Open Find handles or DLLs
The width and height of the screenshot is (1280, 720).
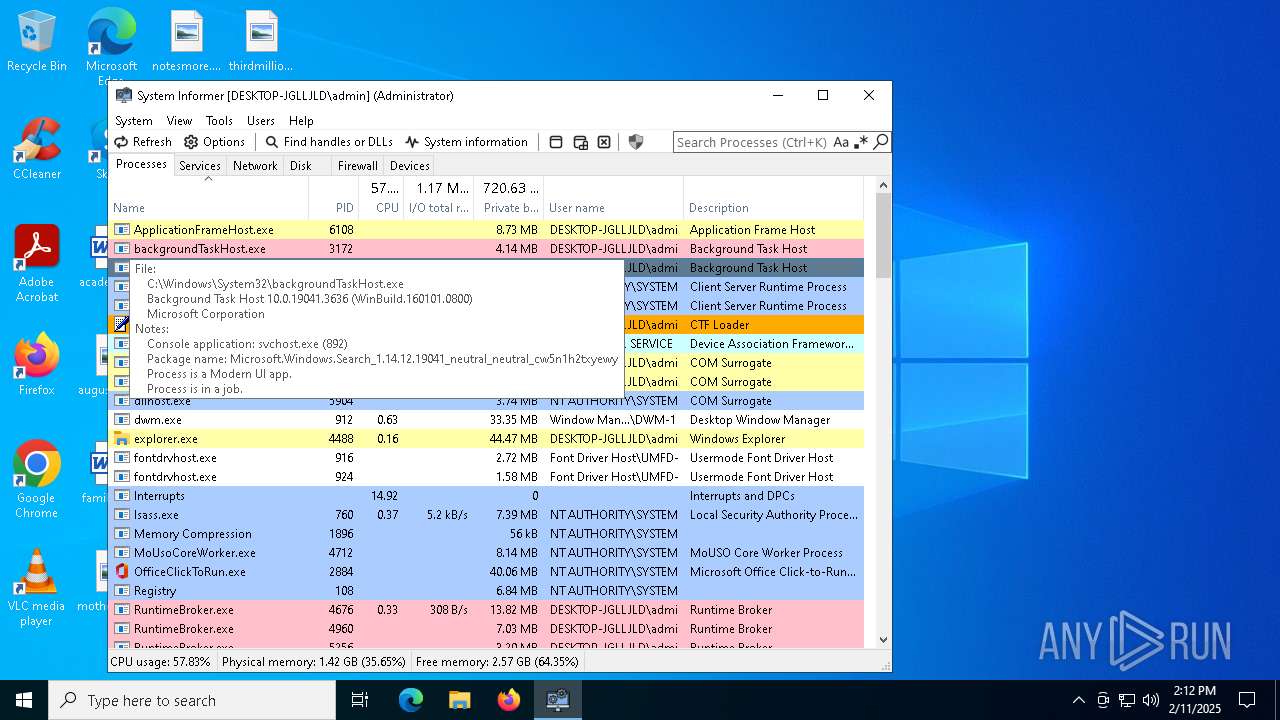click(x=328, y=142)
